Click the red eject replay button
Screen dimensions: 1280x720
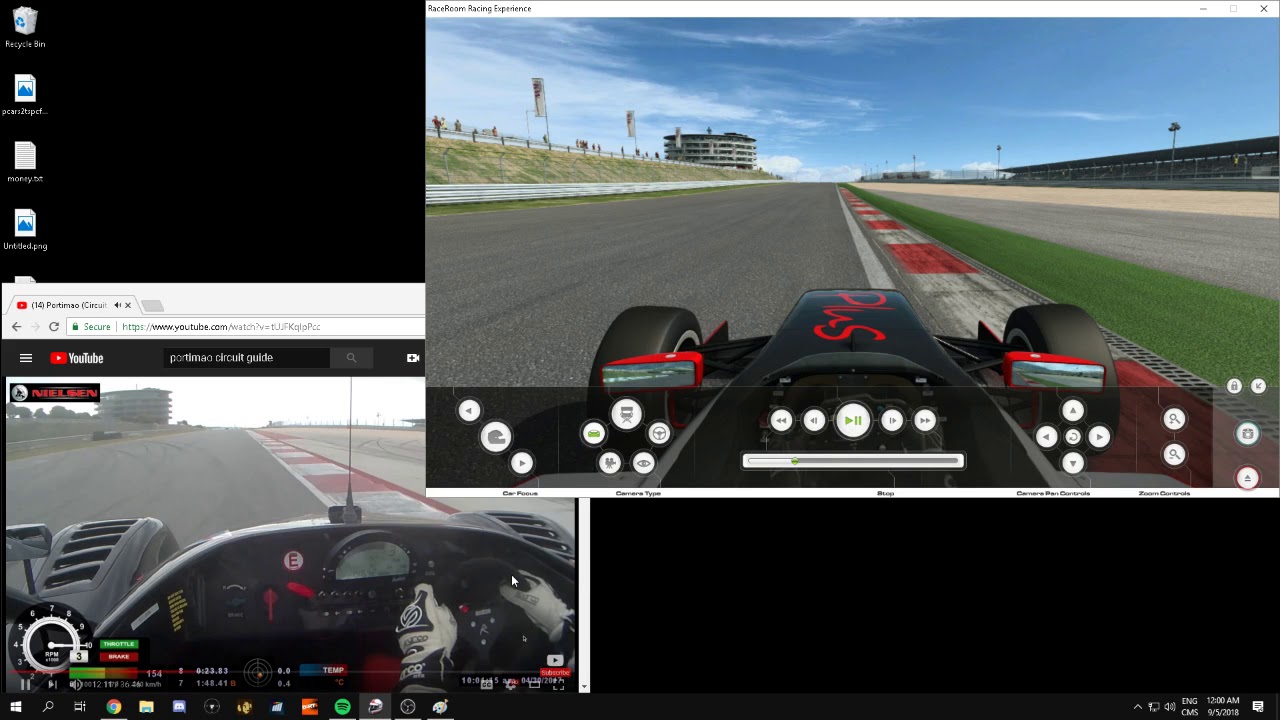coord(1247,478)
